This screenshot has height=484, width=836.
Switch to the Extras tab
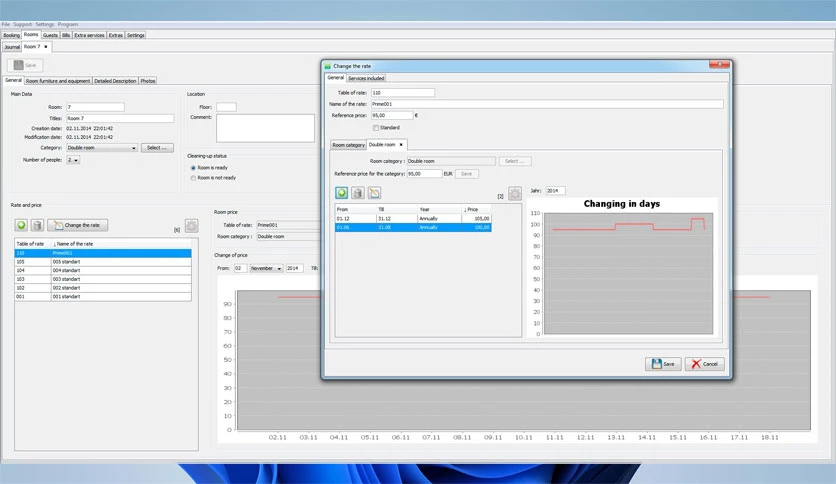(116, 35)
